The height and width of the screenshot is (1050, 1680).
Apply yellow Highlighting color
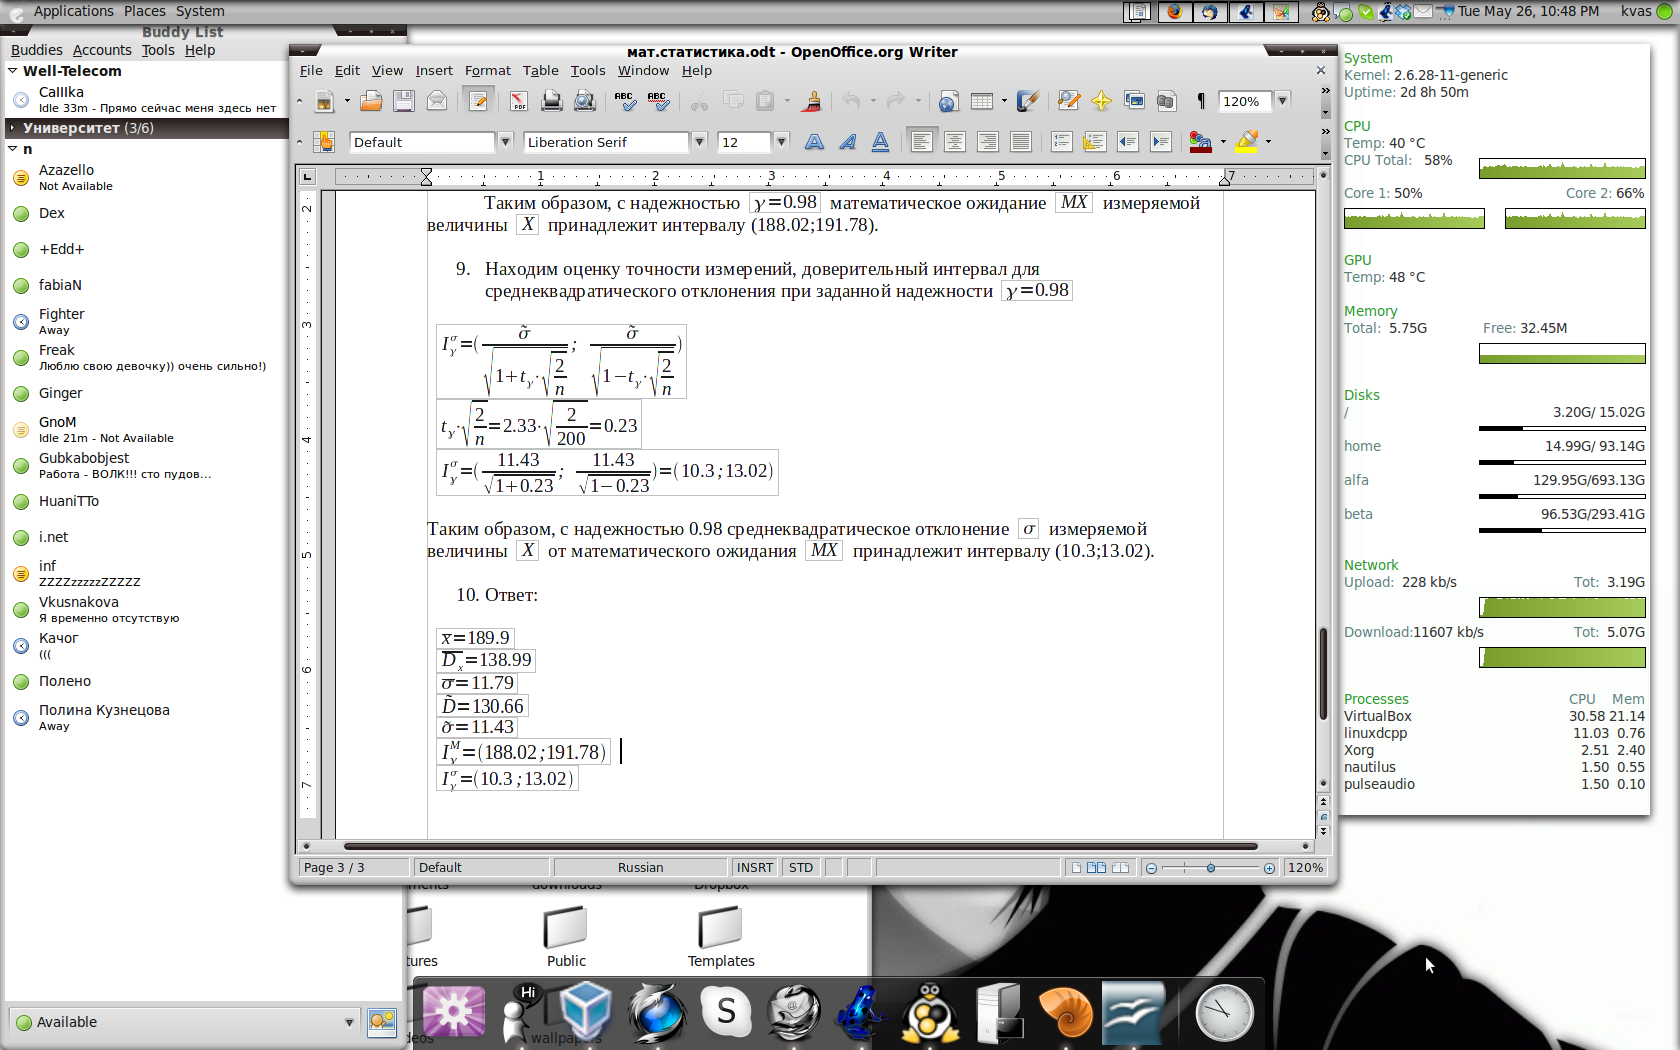click(1247, 142)
